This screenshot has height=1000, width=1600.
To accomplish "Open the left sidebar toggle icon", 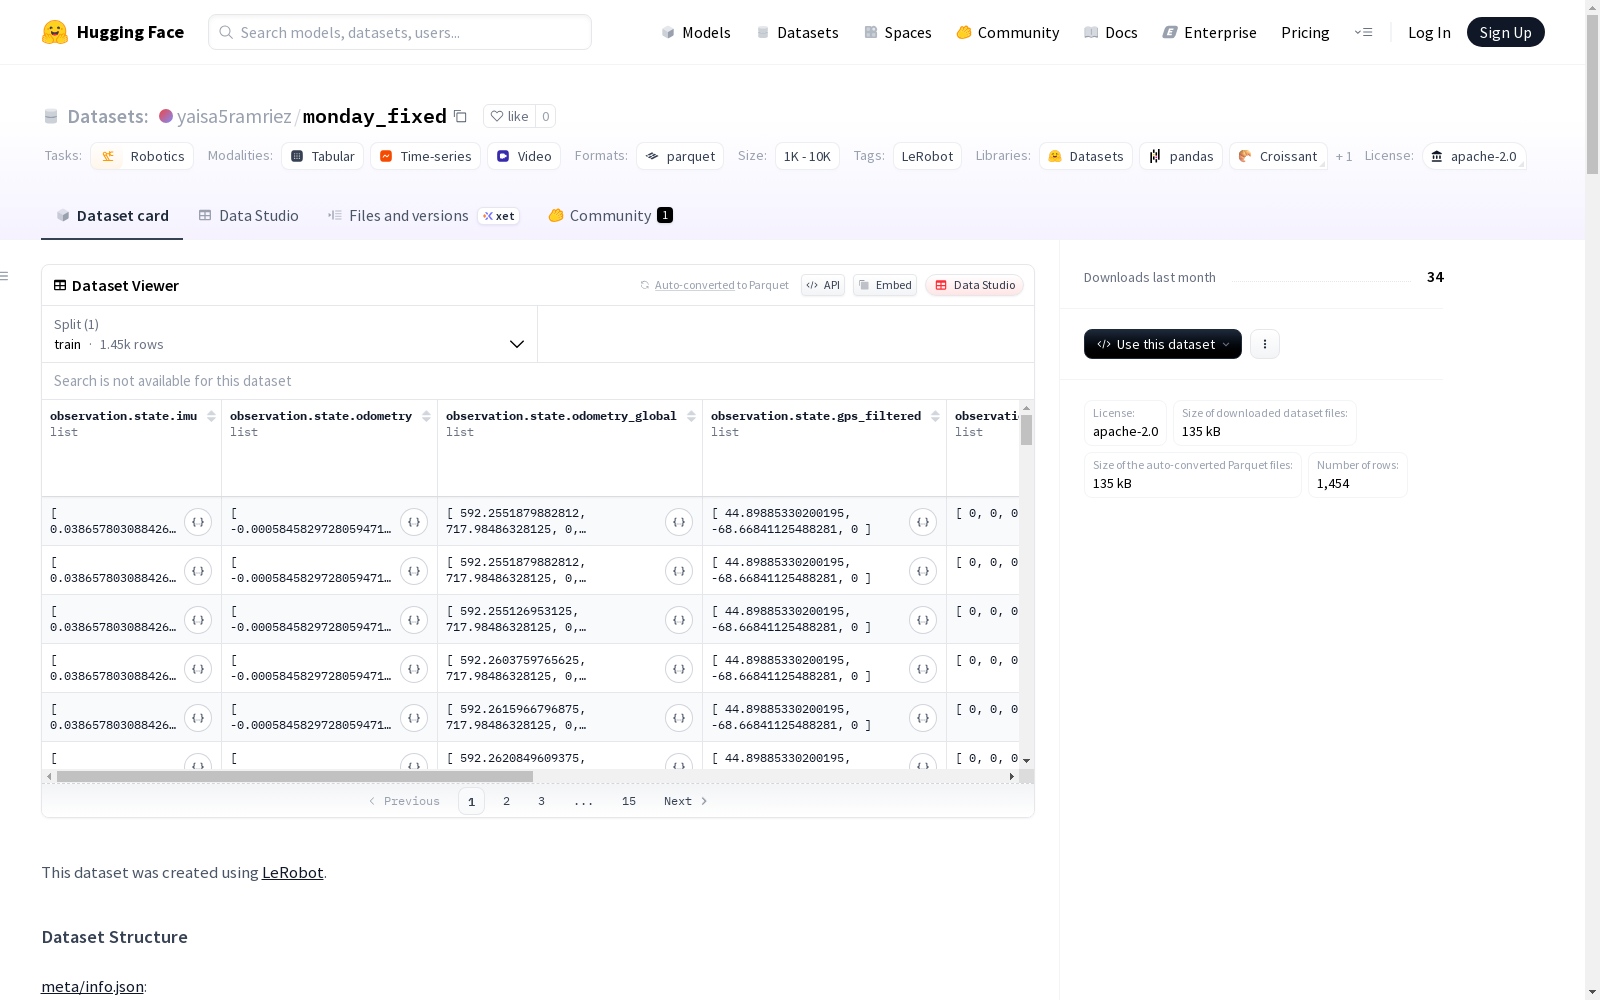I will coord(5,276).
